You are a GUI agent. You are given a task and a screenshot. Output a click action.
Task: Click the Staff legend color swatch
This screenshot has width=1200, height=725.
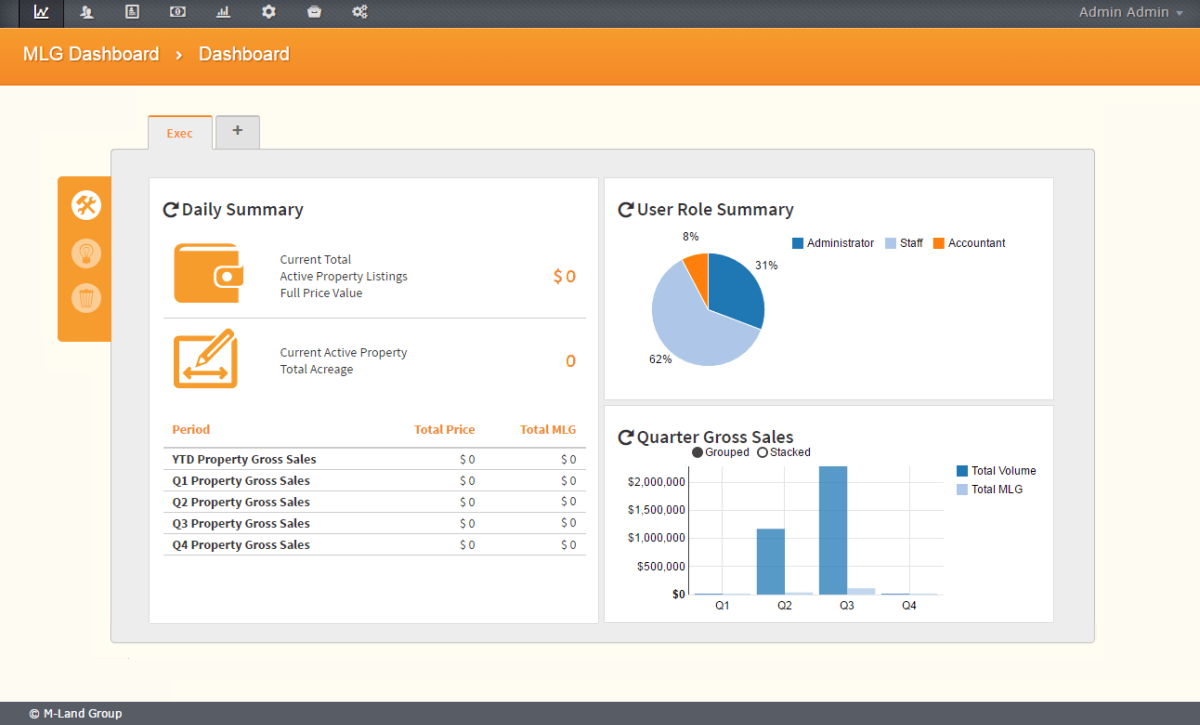890,243
